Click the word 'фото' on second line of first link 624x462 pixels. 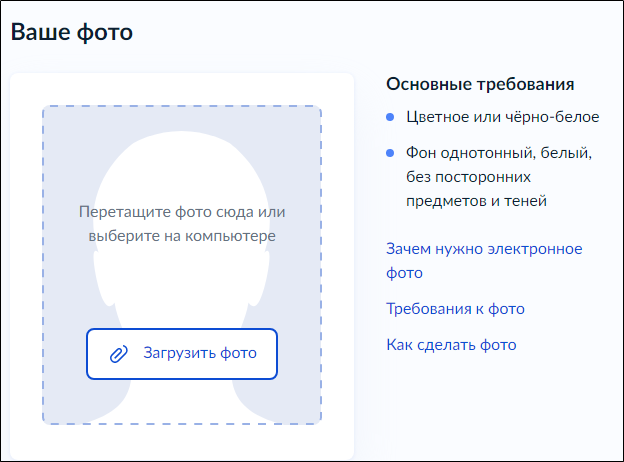pos(404,273)
